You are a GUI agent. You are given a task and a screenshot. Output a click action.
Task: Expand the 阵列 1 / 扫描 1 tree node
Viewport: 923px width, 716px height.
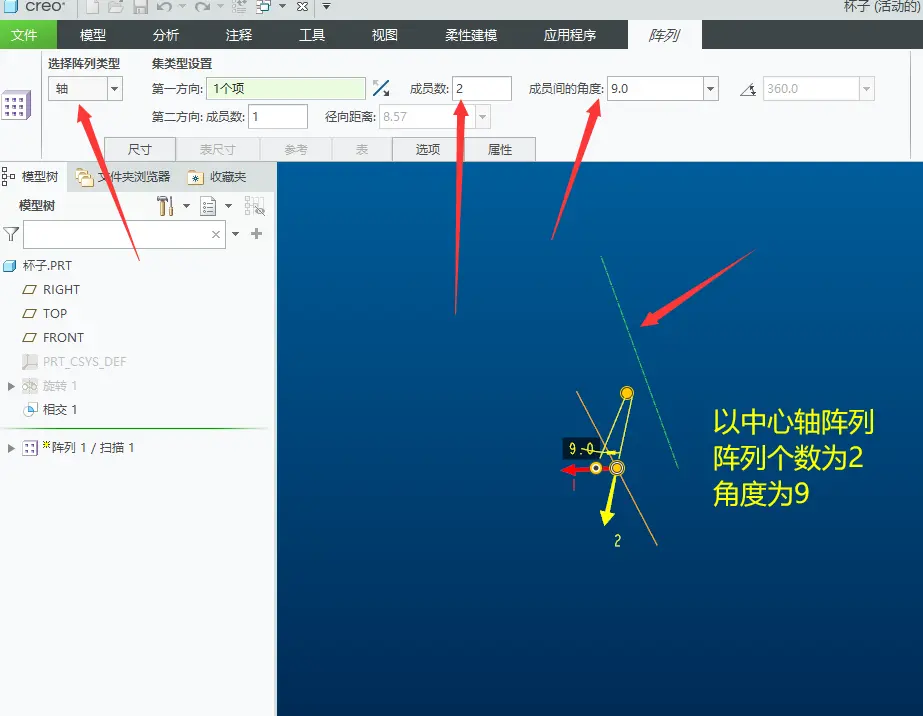(x=11, y=448)
